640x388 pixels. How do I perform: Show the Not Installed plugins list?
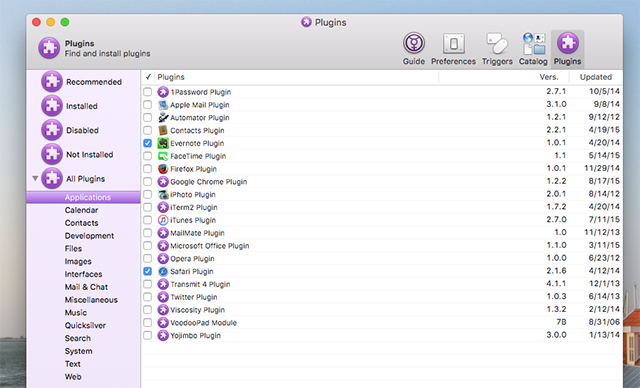point(90,155)
